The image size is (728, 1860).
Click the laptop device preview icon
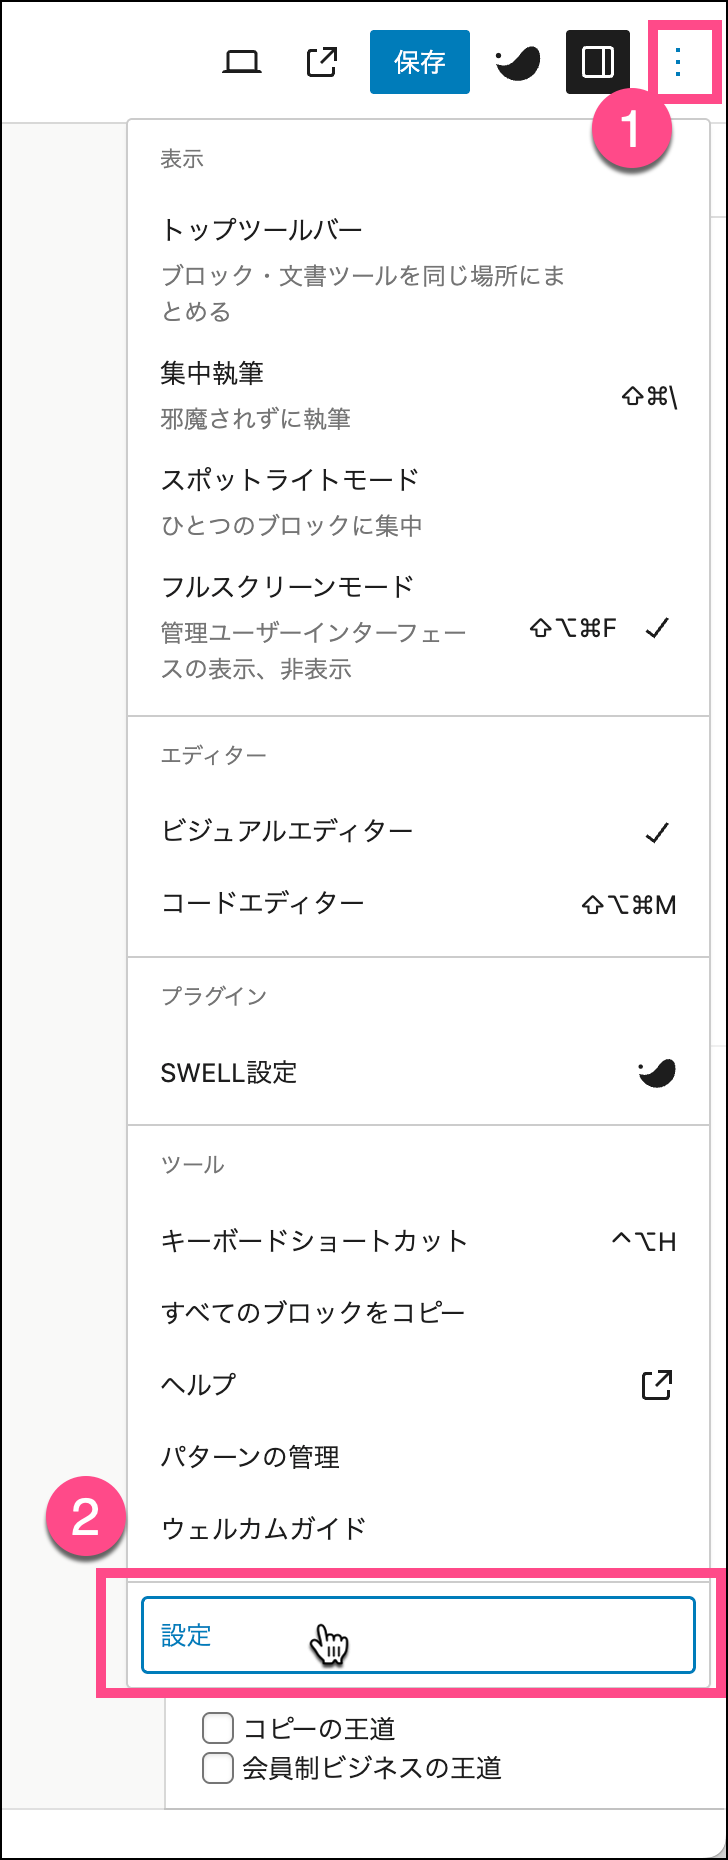tap(241, 62)
